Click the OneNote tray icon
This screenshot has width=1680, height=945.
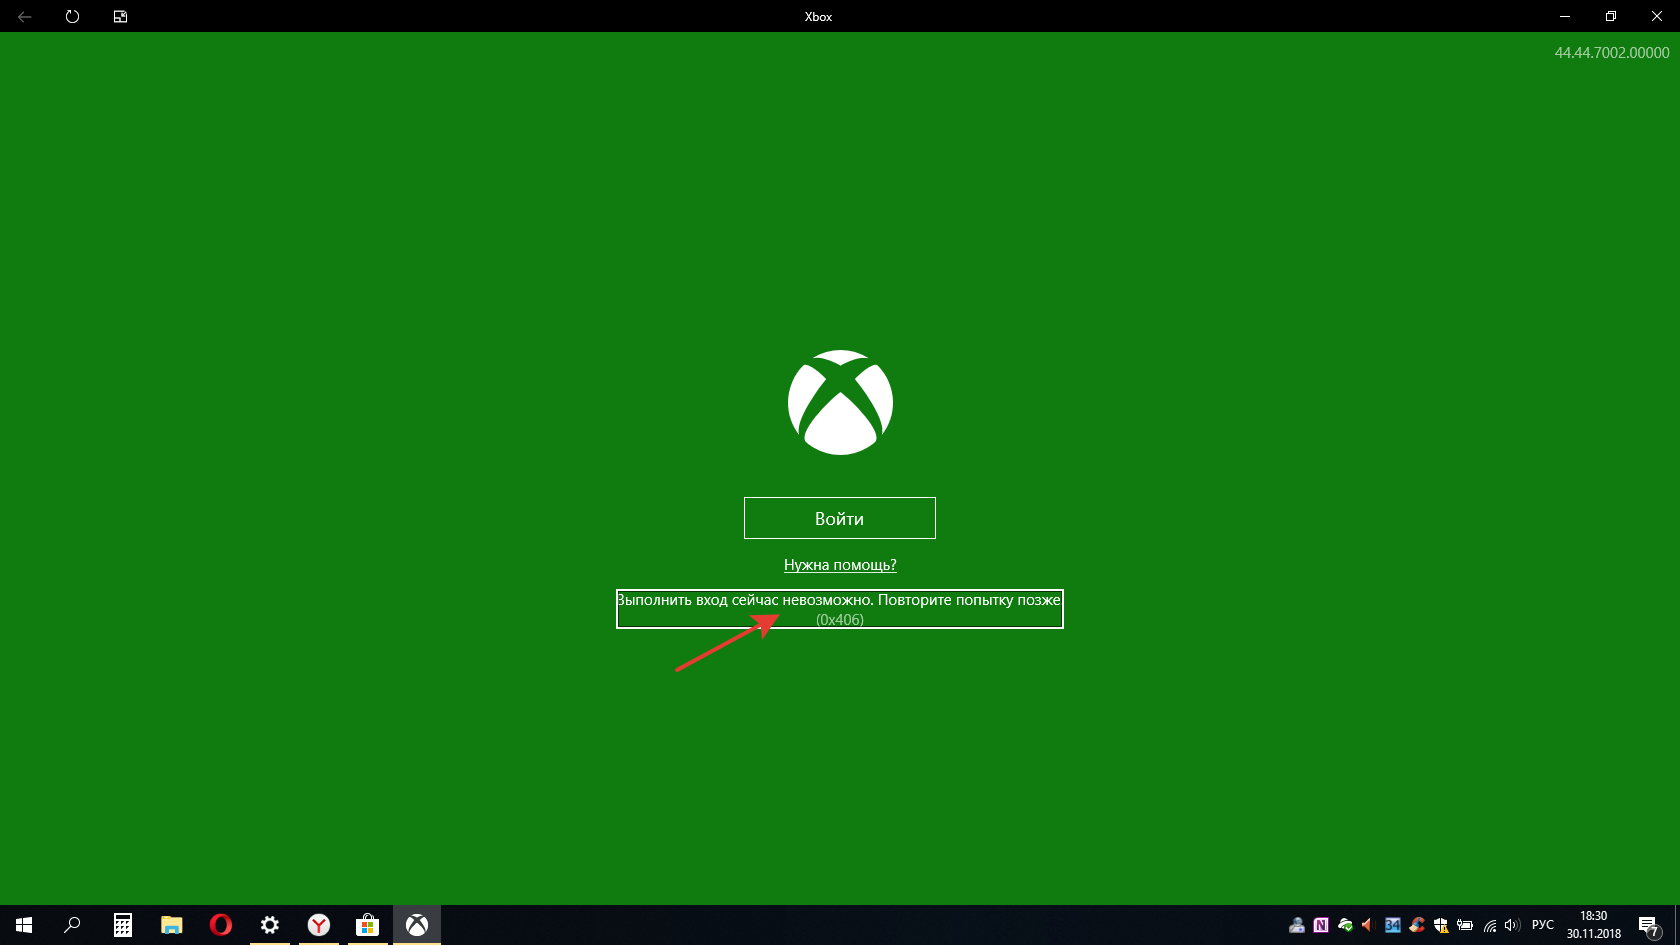(x=1321, y=925)
